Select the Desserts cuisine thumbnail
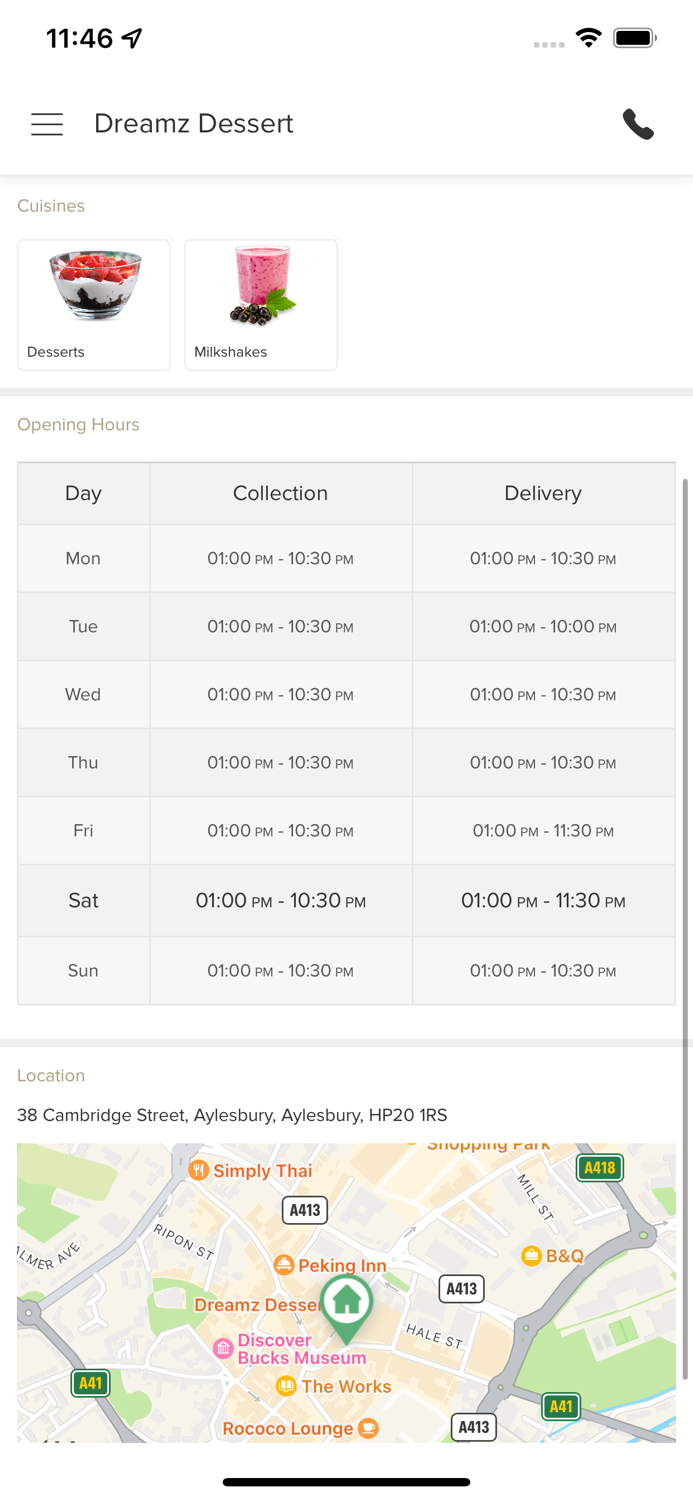 click(x=94, y=304)
